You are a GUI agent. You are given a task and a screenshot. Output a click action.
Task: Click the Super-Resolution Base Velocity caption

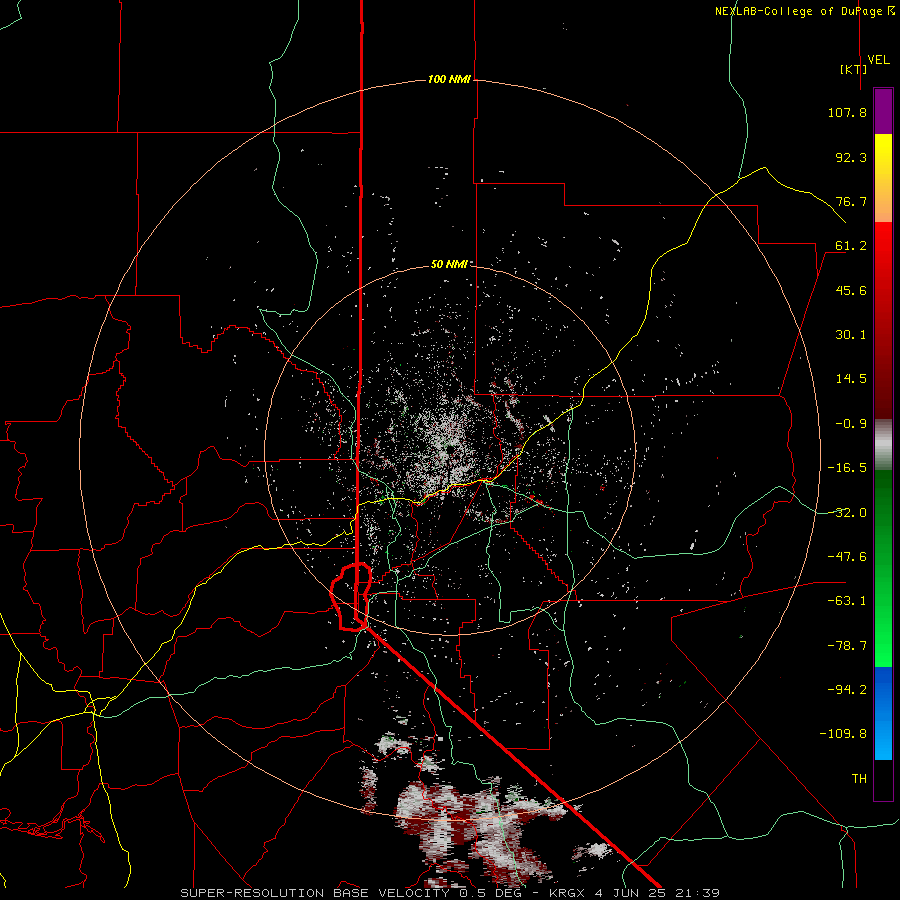[x=449, y=893]
